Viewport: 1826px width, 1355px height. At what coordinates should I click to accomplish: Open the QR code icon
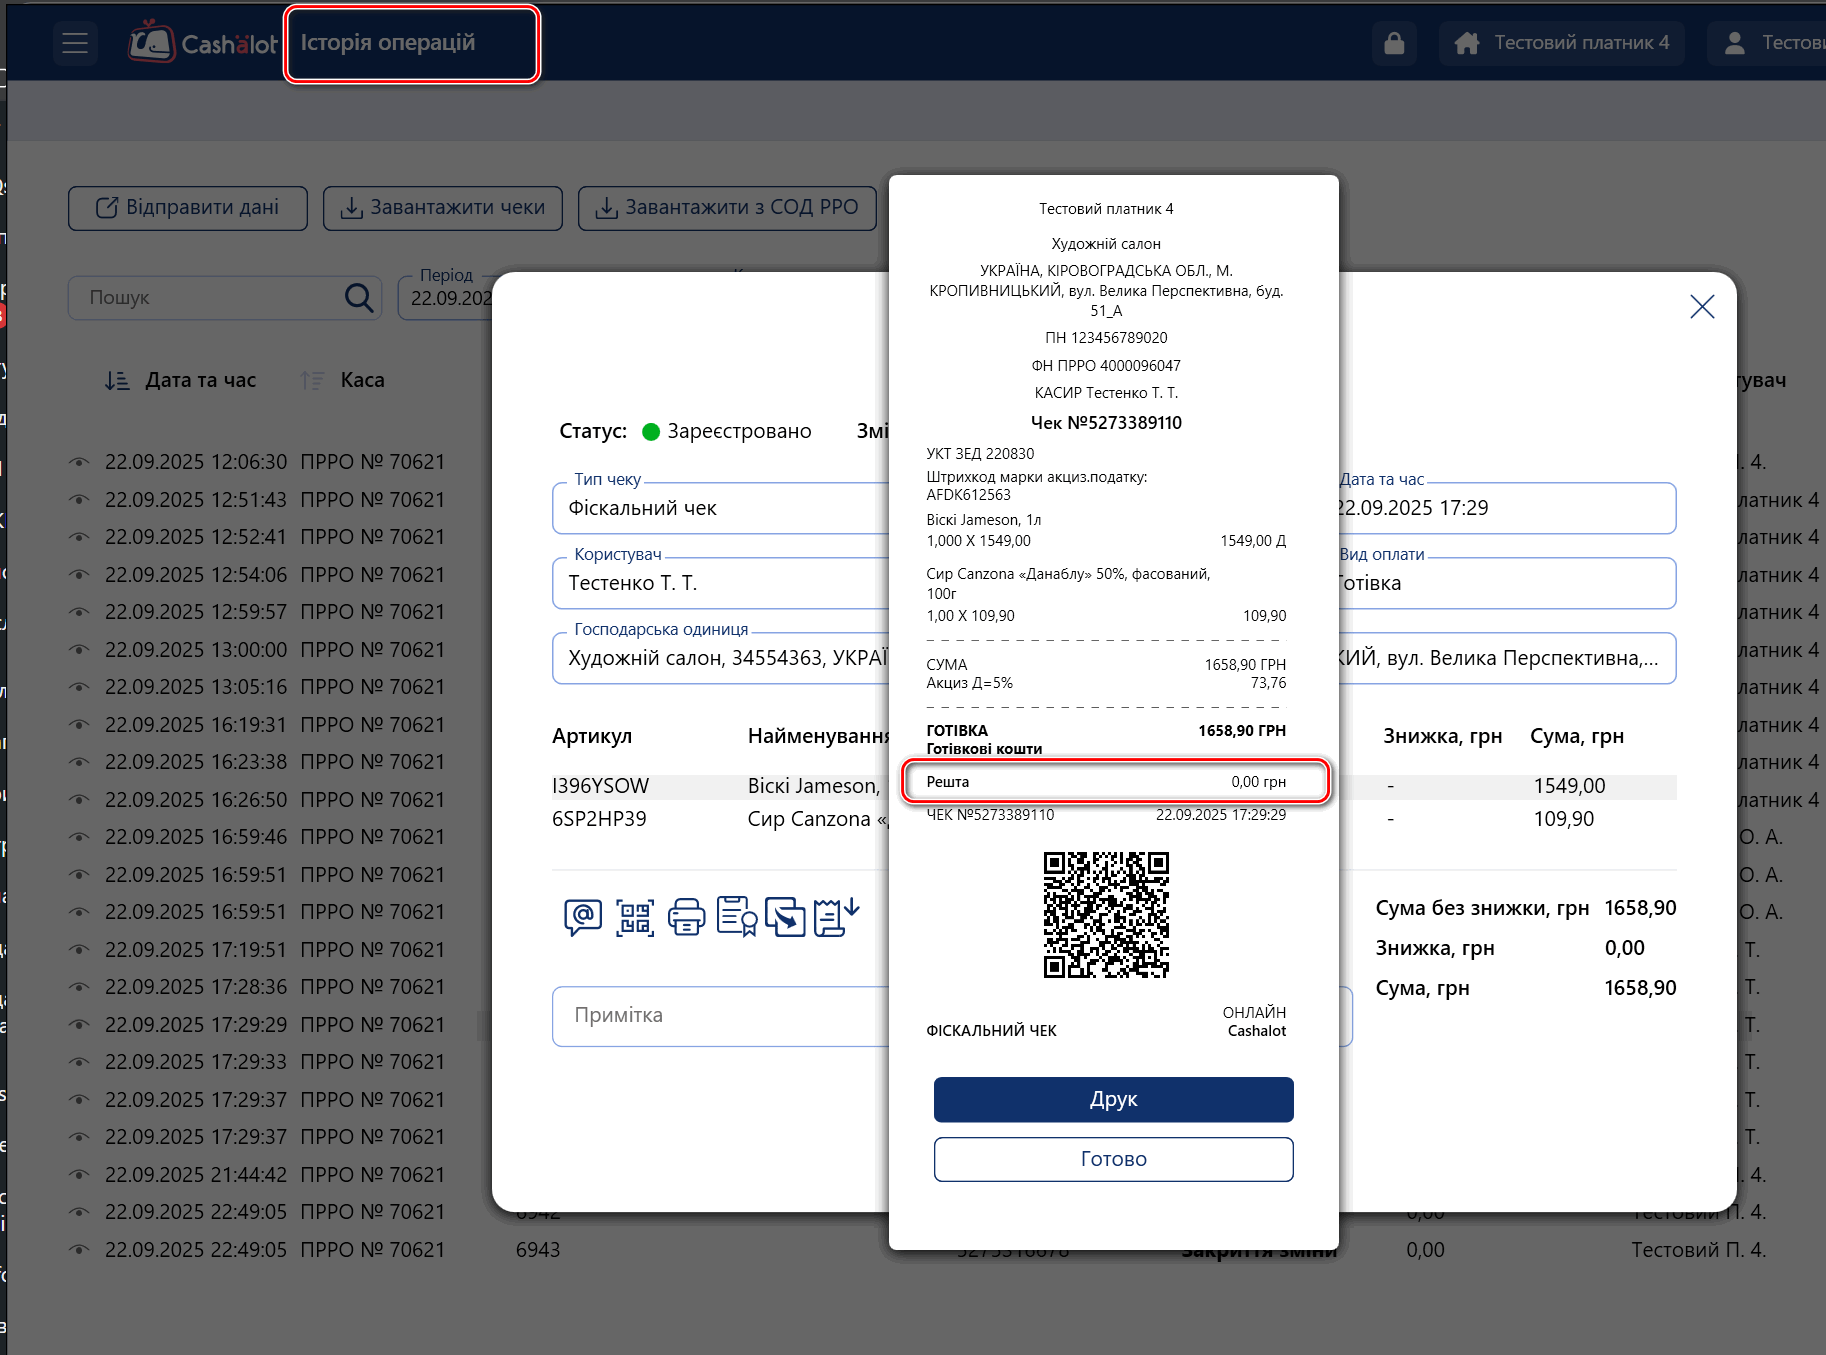pos(635,917)
